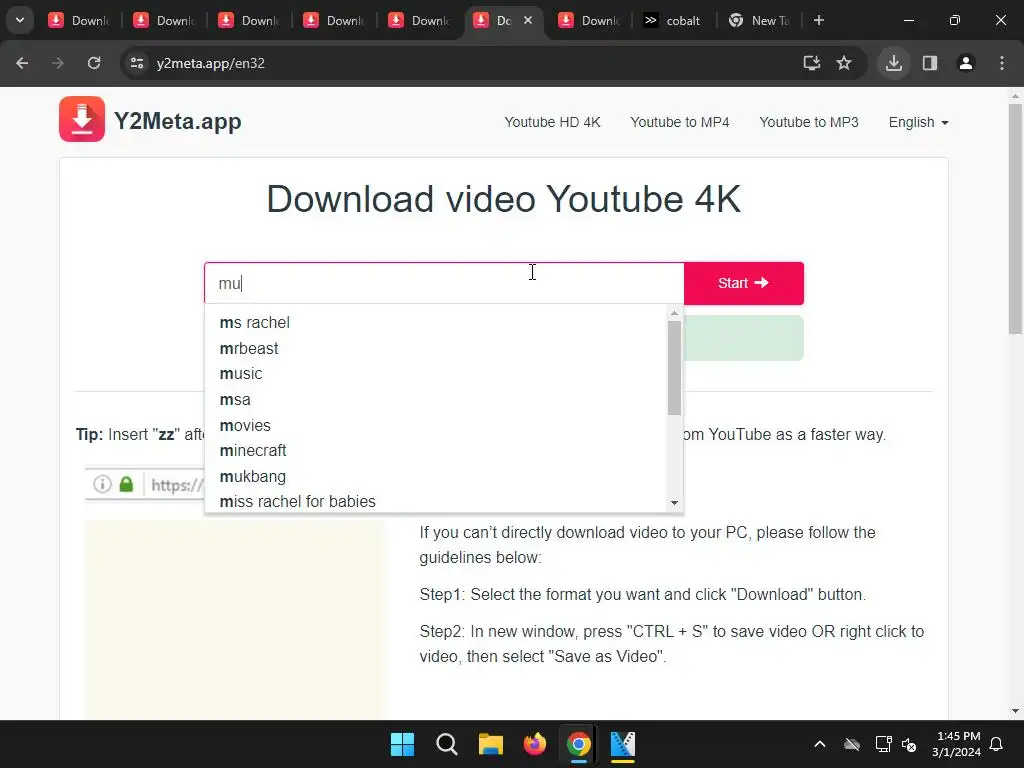Open the tab search dropdown arrow
This screenshot has width=1024, height=768.
[20, 20]
